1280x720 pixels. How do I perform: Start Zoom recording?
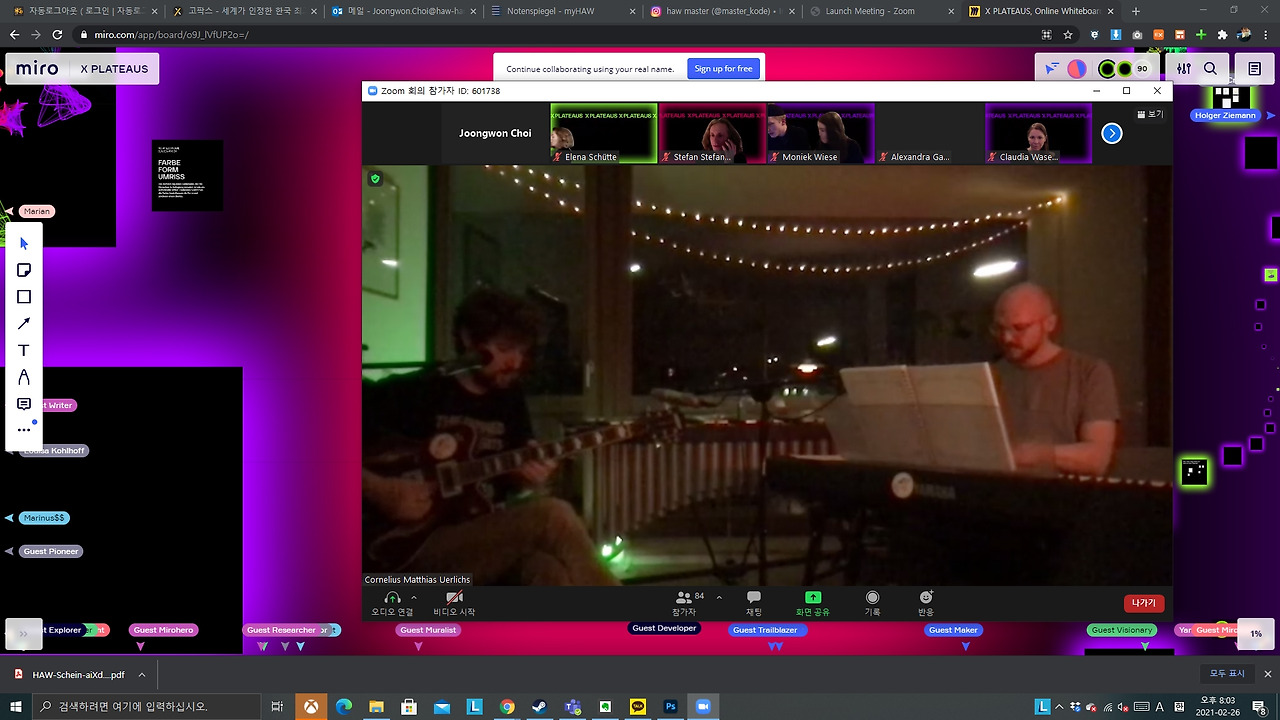873,603
